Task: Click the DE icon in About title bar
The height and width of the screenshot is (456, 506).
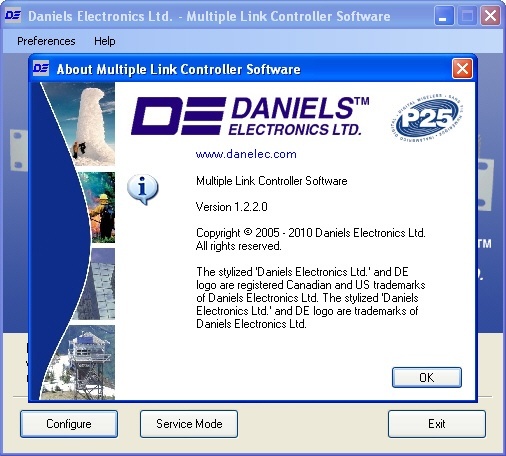Action: point(41,68)
